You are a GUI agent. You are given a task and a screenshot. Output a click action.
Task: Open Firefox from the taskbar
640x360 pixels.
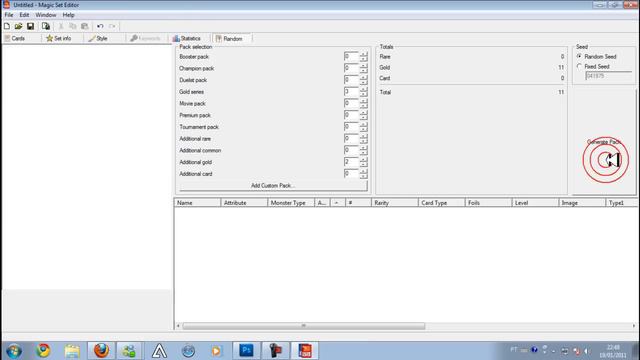point(101,351)
